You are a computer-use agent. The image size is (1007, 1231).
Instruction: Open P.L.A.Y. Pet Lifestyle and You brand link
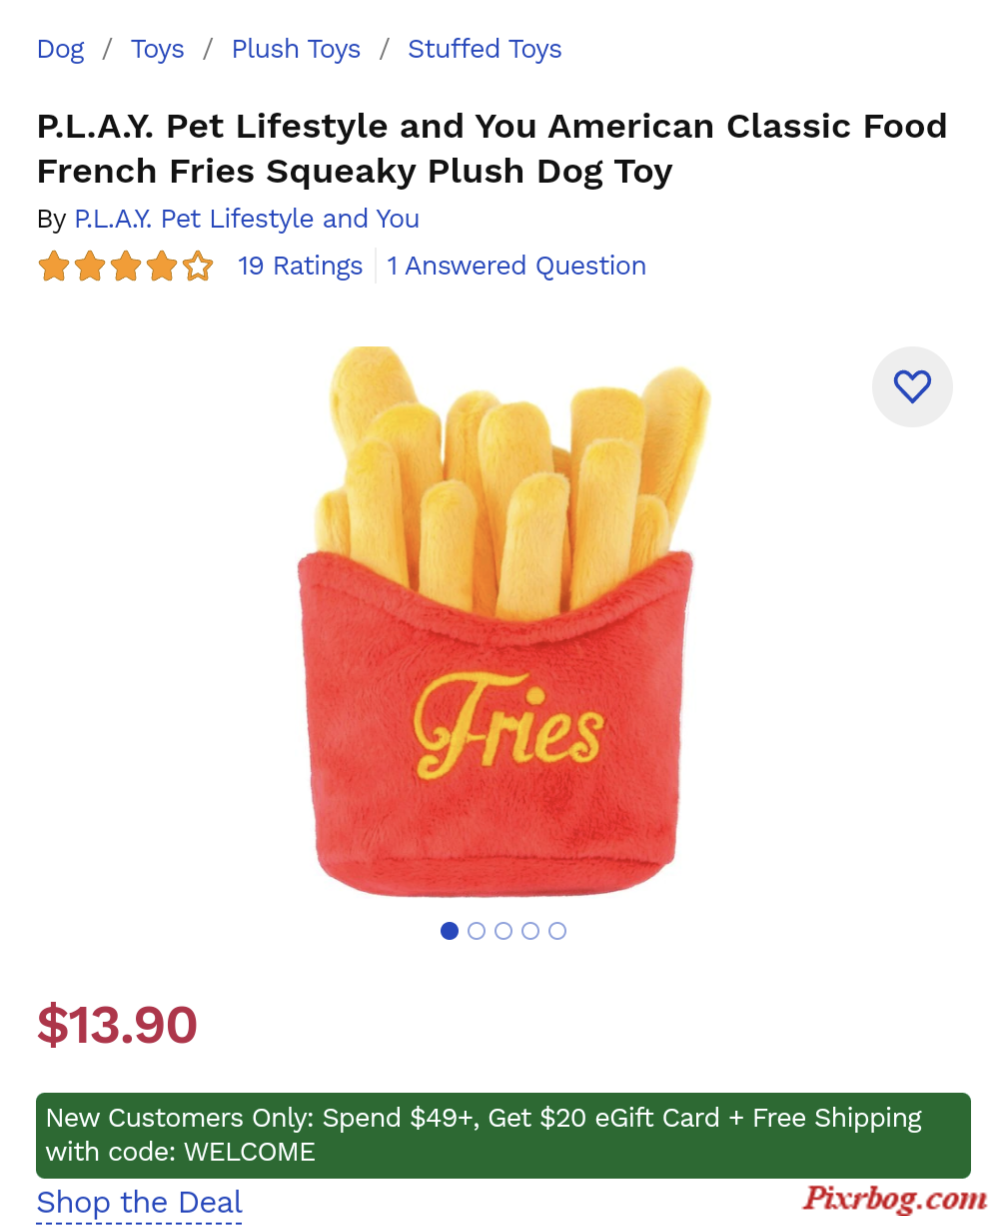(247, 219)
